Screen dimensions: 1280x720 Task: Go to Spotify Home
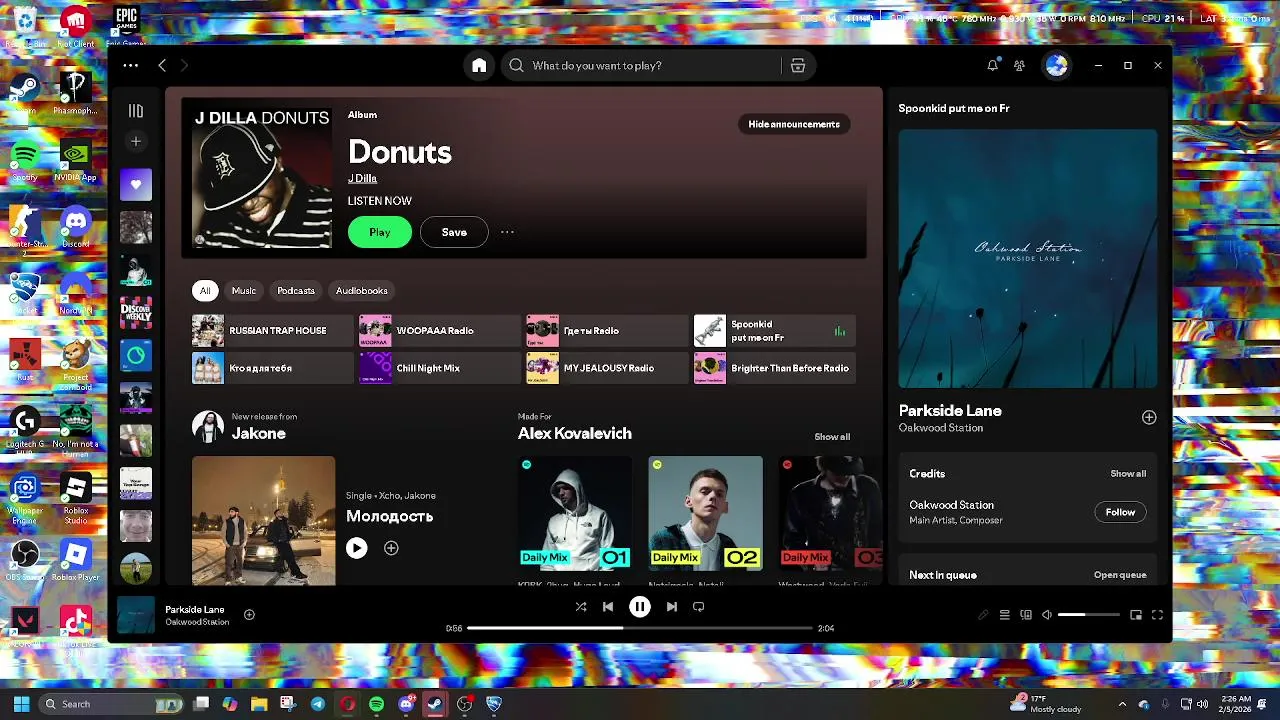479,65
